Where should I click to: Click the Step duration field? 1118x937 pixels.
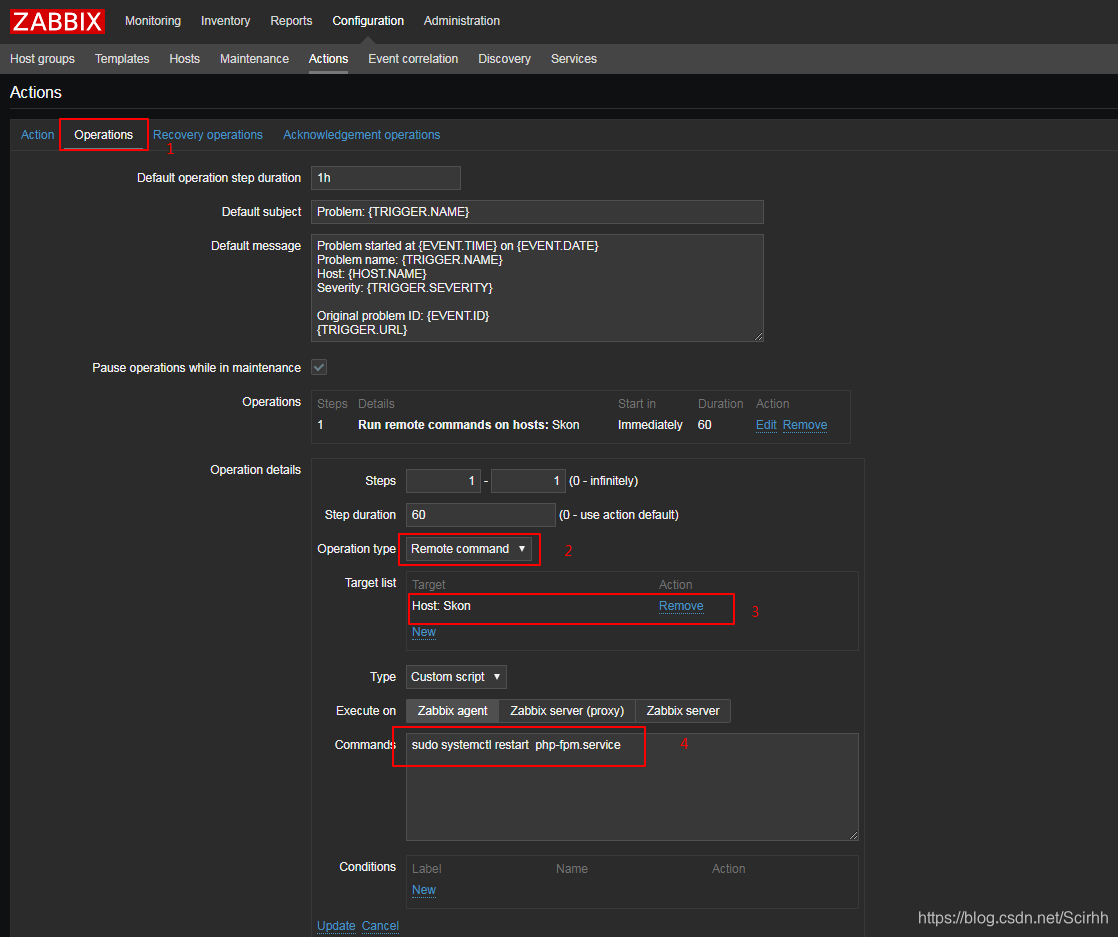pyautogui.click(x=481, y=515)
